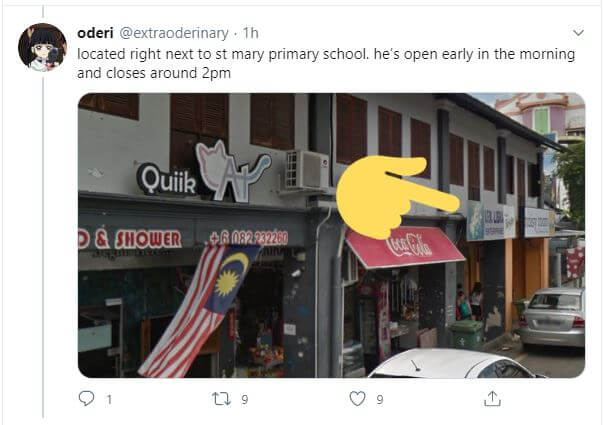604x425 pixels.
Task: Open the share tweet upload icon
Action: click(492, 398)
